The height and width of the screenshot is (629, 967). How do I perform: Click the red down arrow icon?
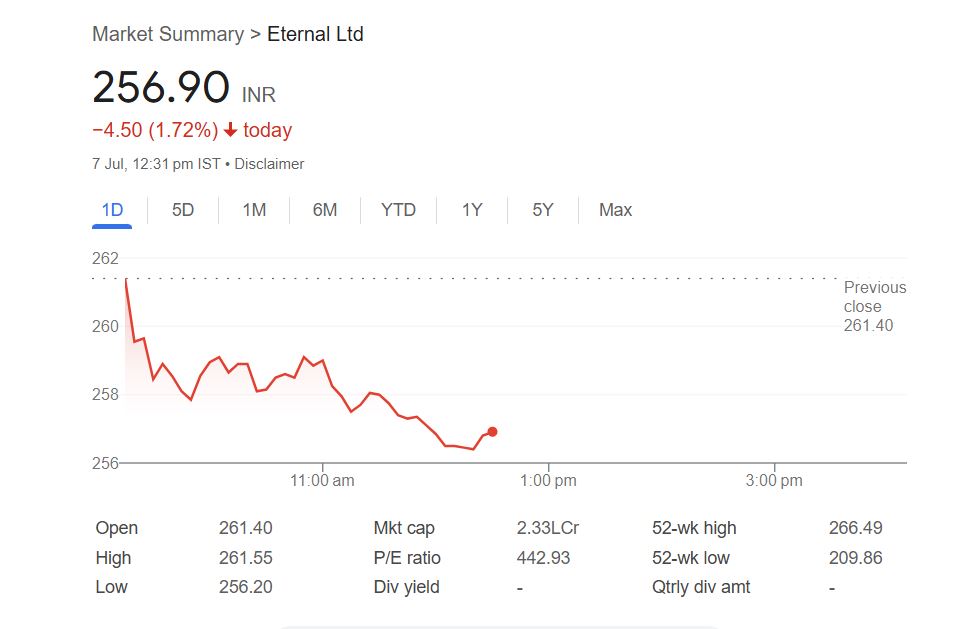point(230,130)
